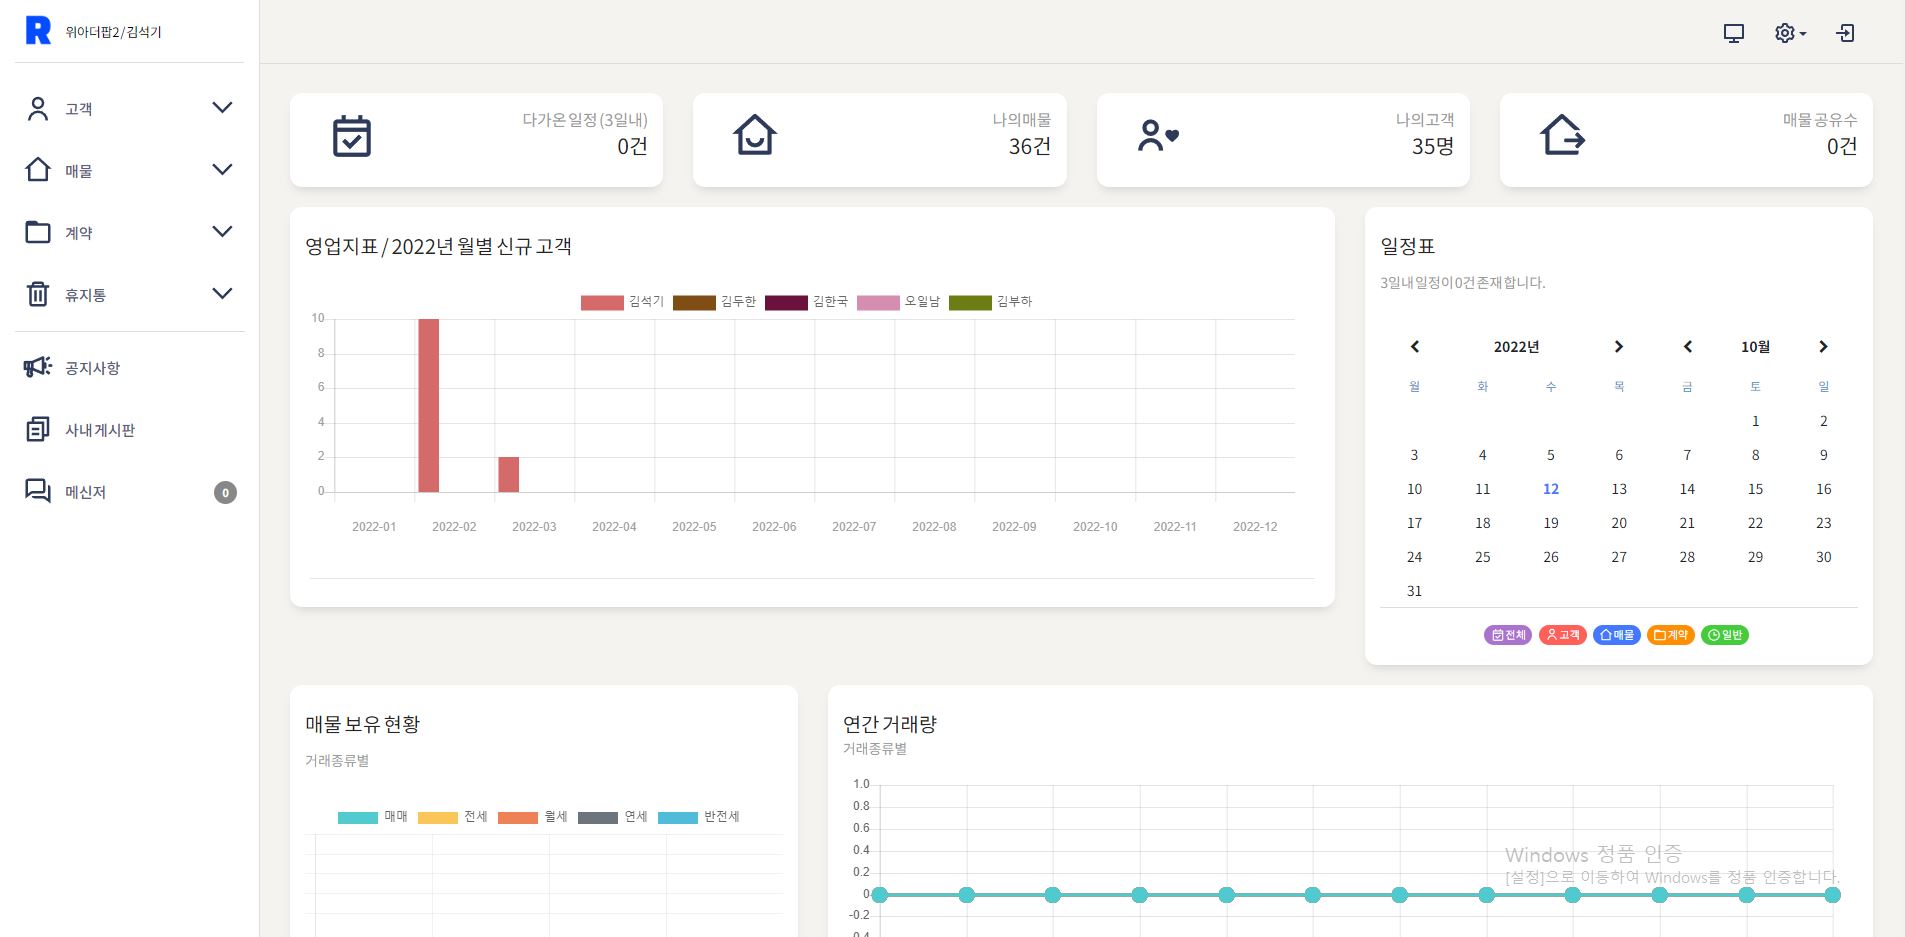Toggle 김석기 series in chart legend

pyautogui.click(x=622, y=302)
